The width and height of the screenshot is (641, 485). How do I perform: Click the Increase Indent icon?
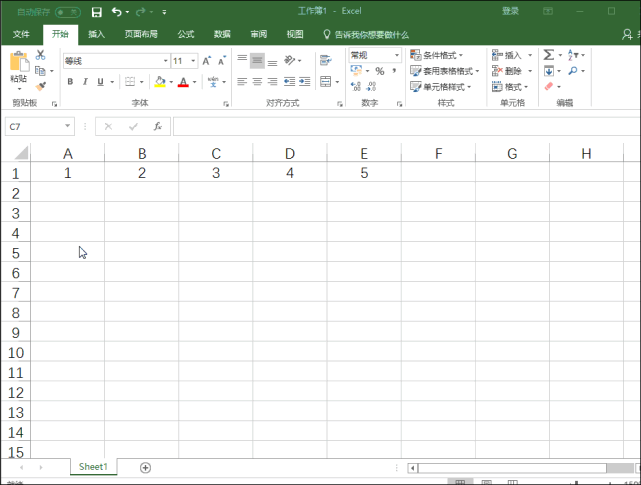(305, 82)
